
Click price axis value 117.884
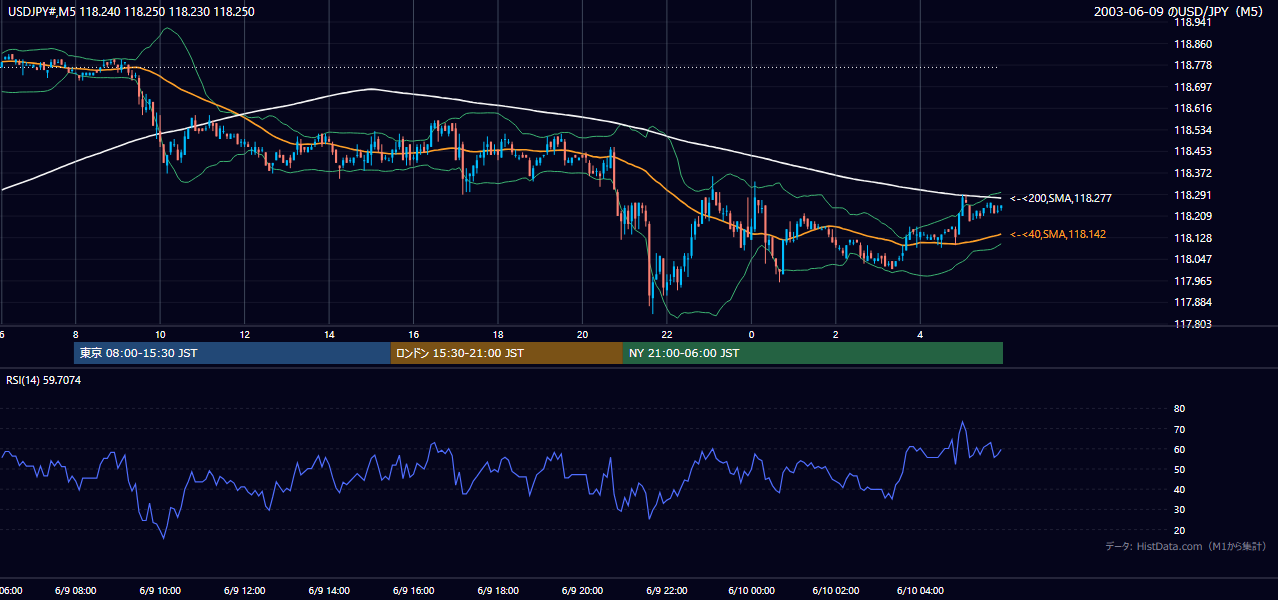pos(1194,302)
